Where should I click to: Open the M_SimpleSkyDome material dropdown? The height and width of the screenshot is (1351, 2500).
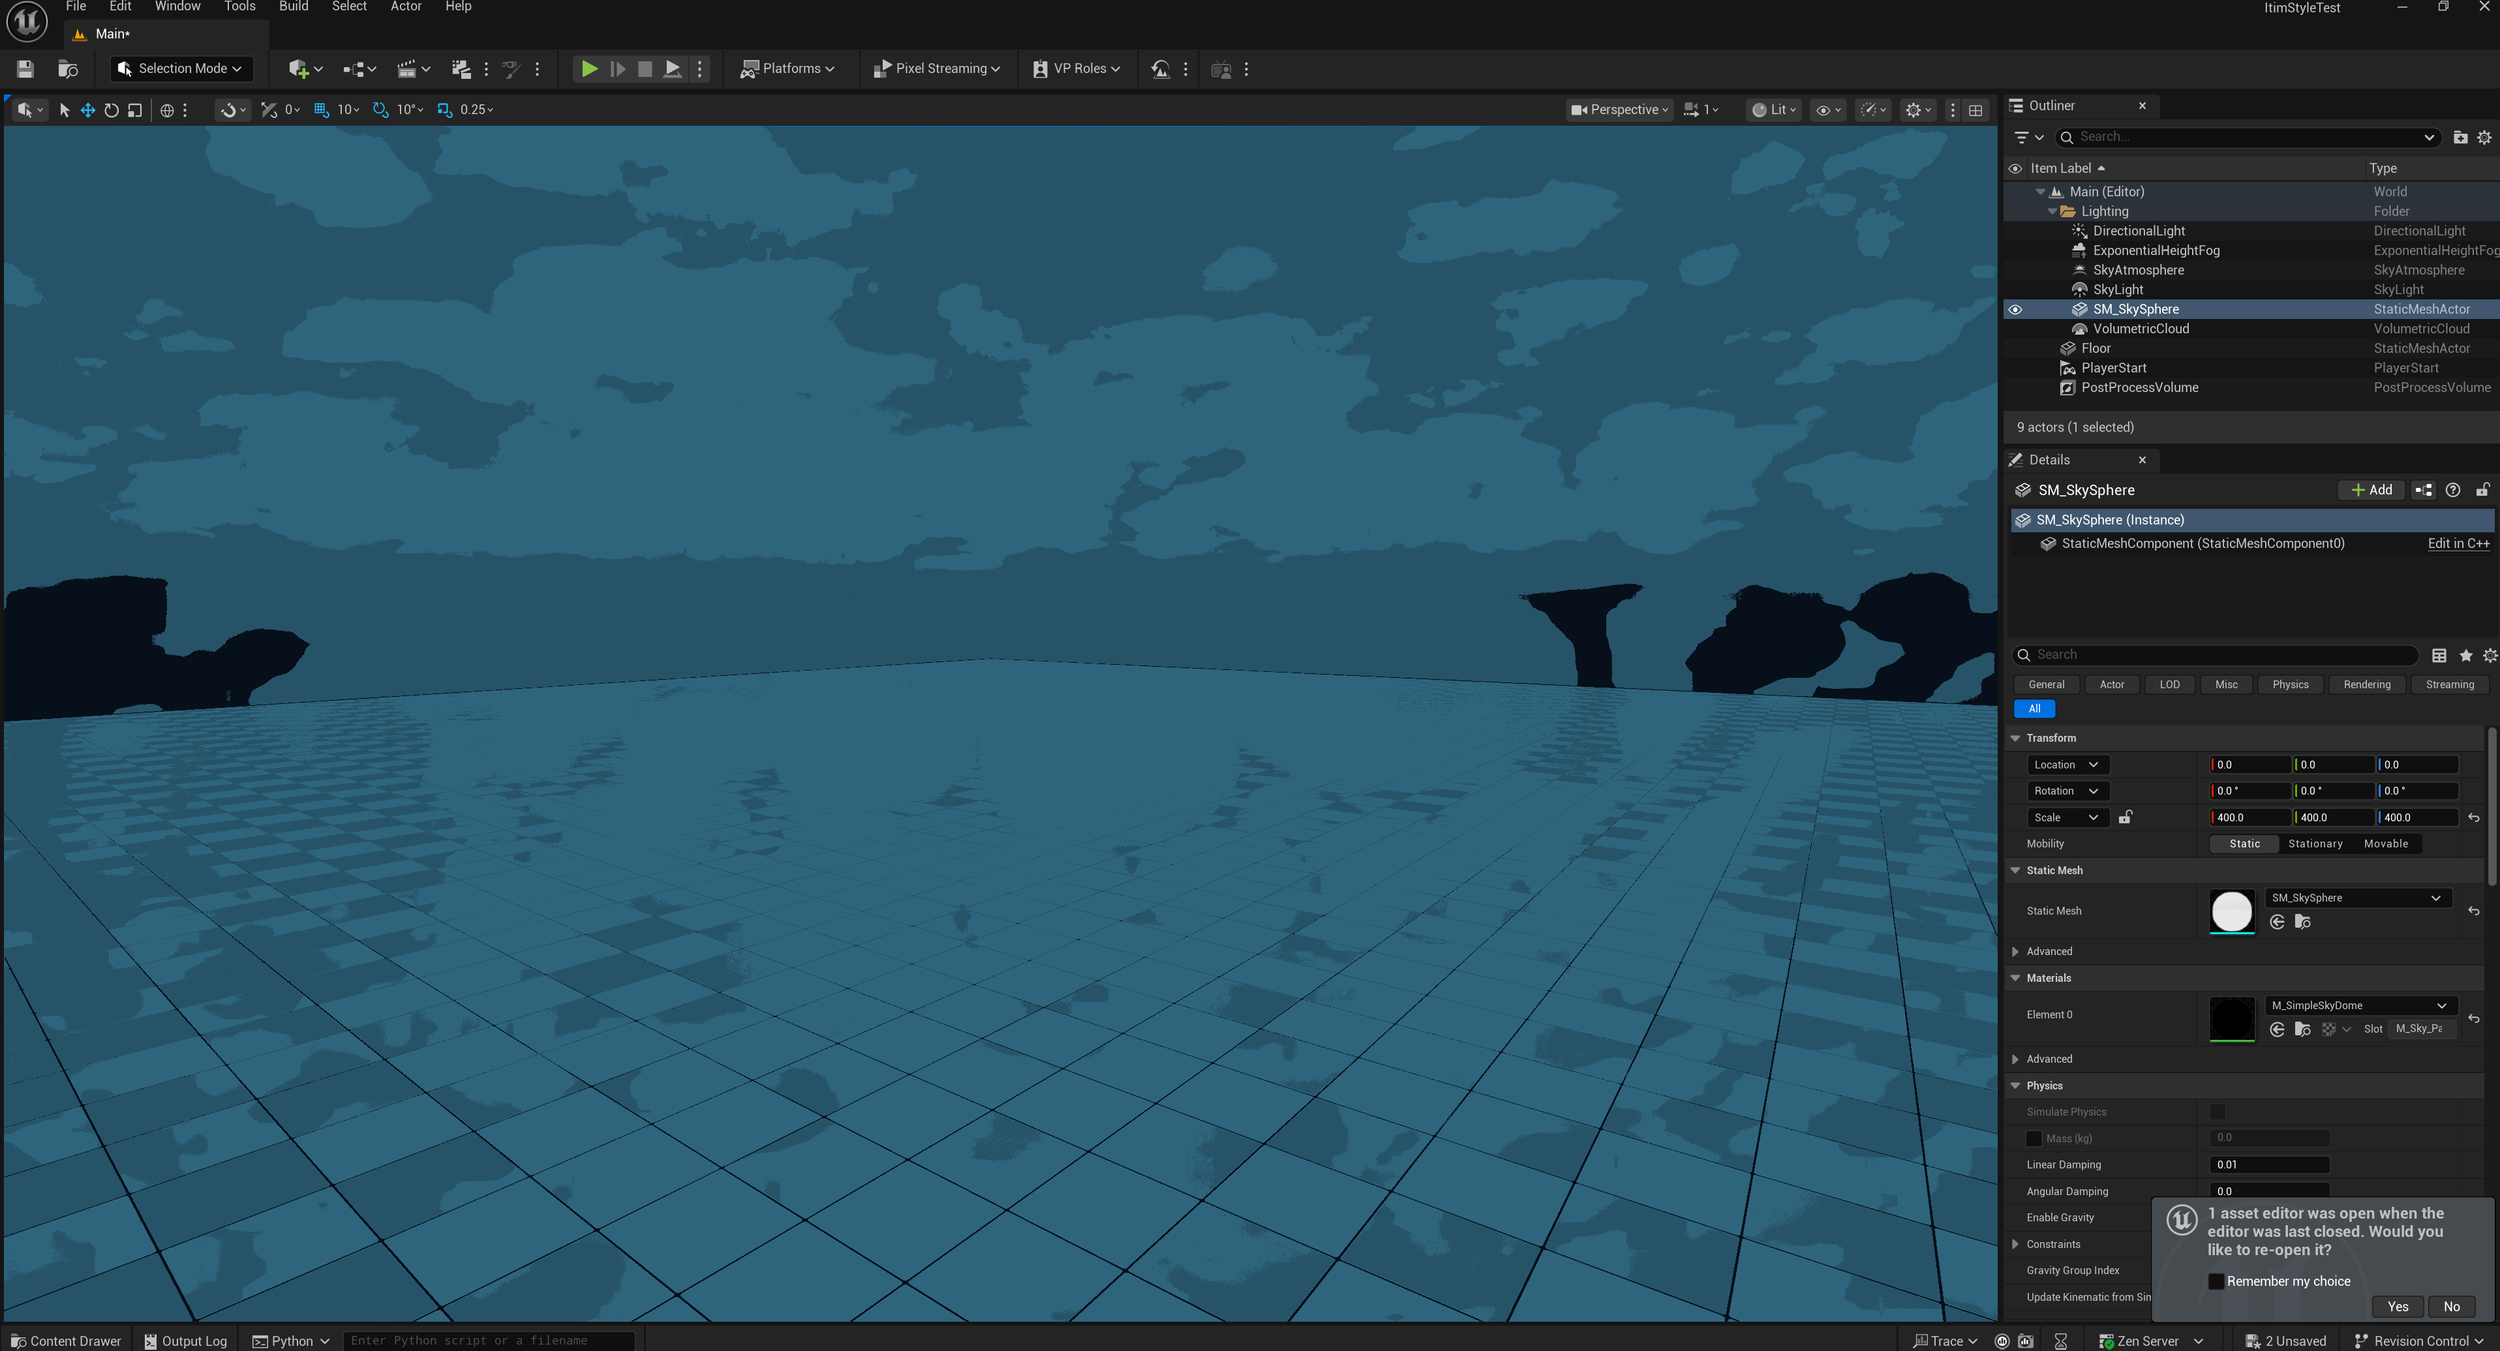[2357, 1005]
